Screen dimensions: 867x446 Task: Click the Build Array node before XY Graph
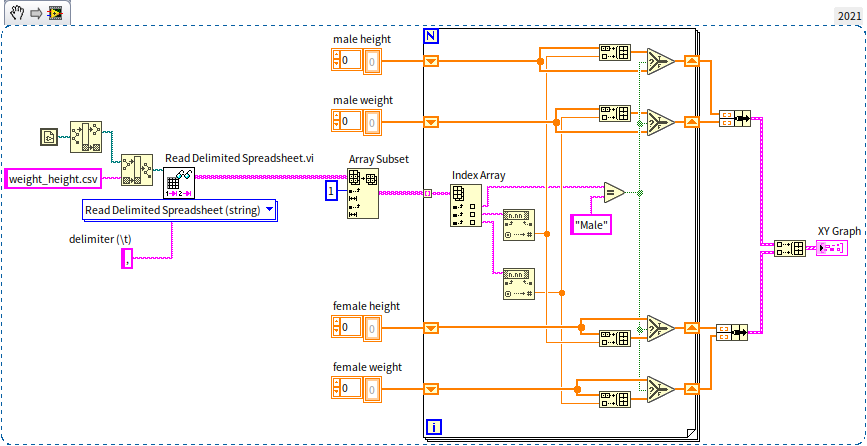click(x=788, y=247)
